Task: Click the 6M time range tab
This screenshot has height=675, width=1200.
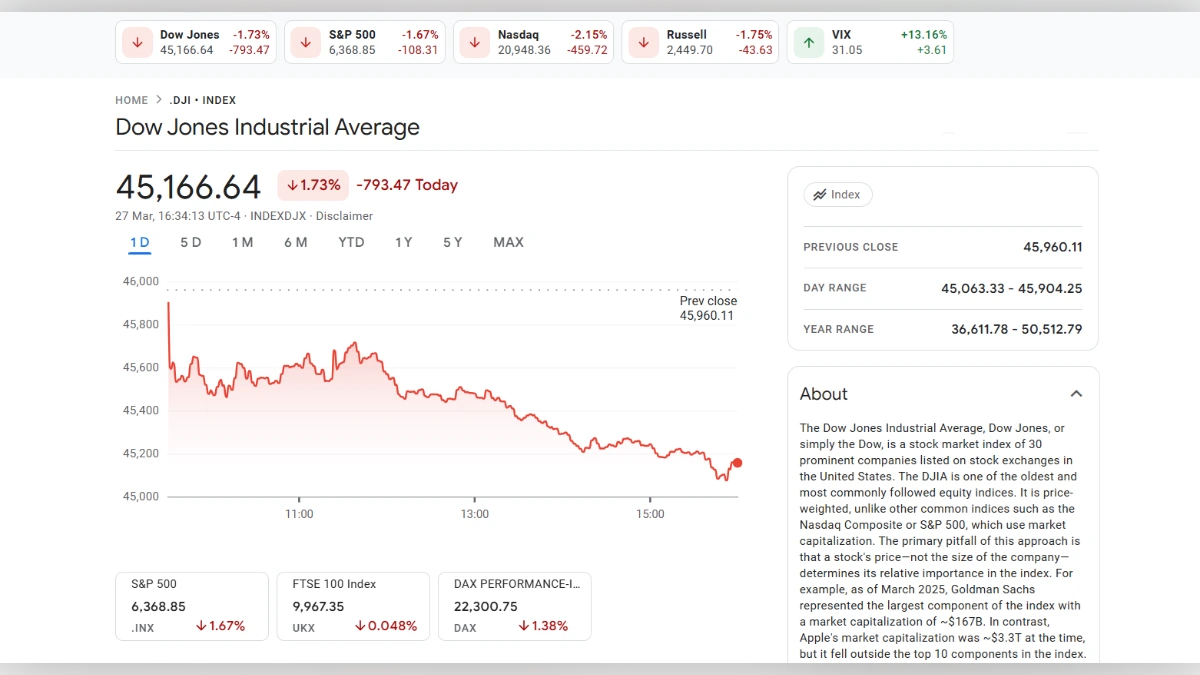Action: coord(296,242)
